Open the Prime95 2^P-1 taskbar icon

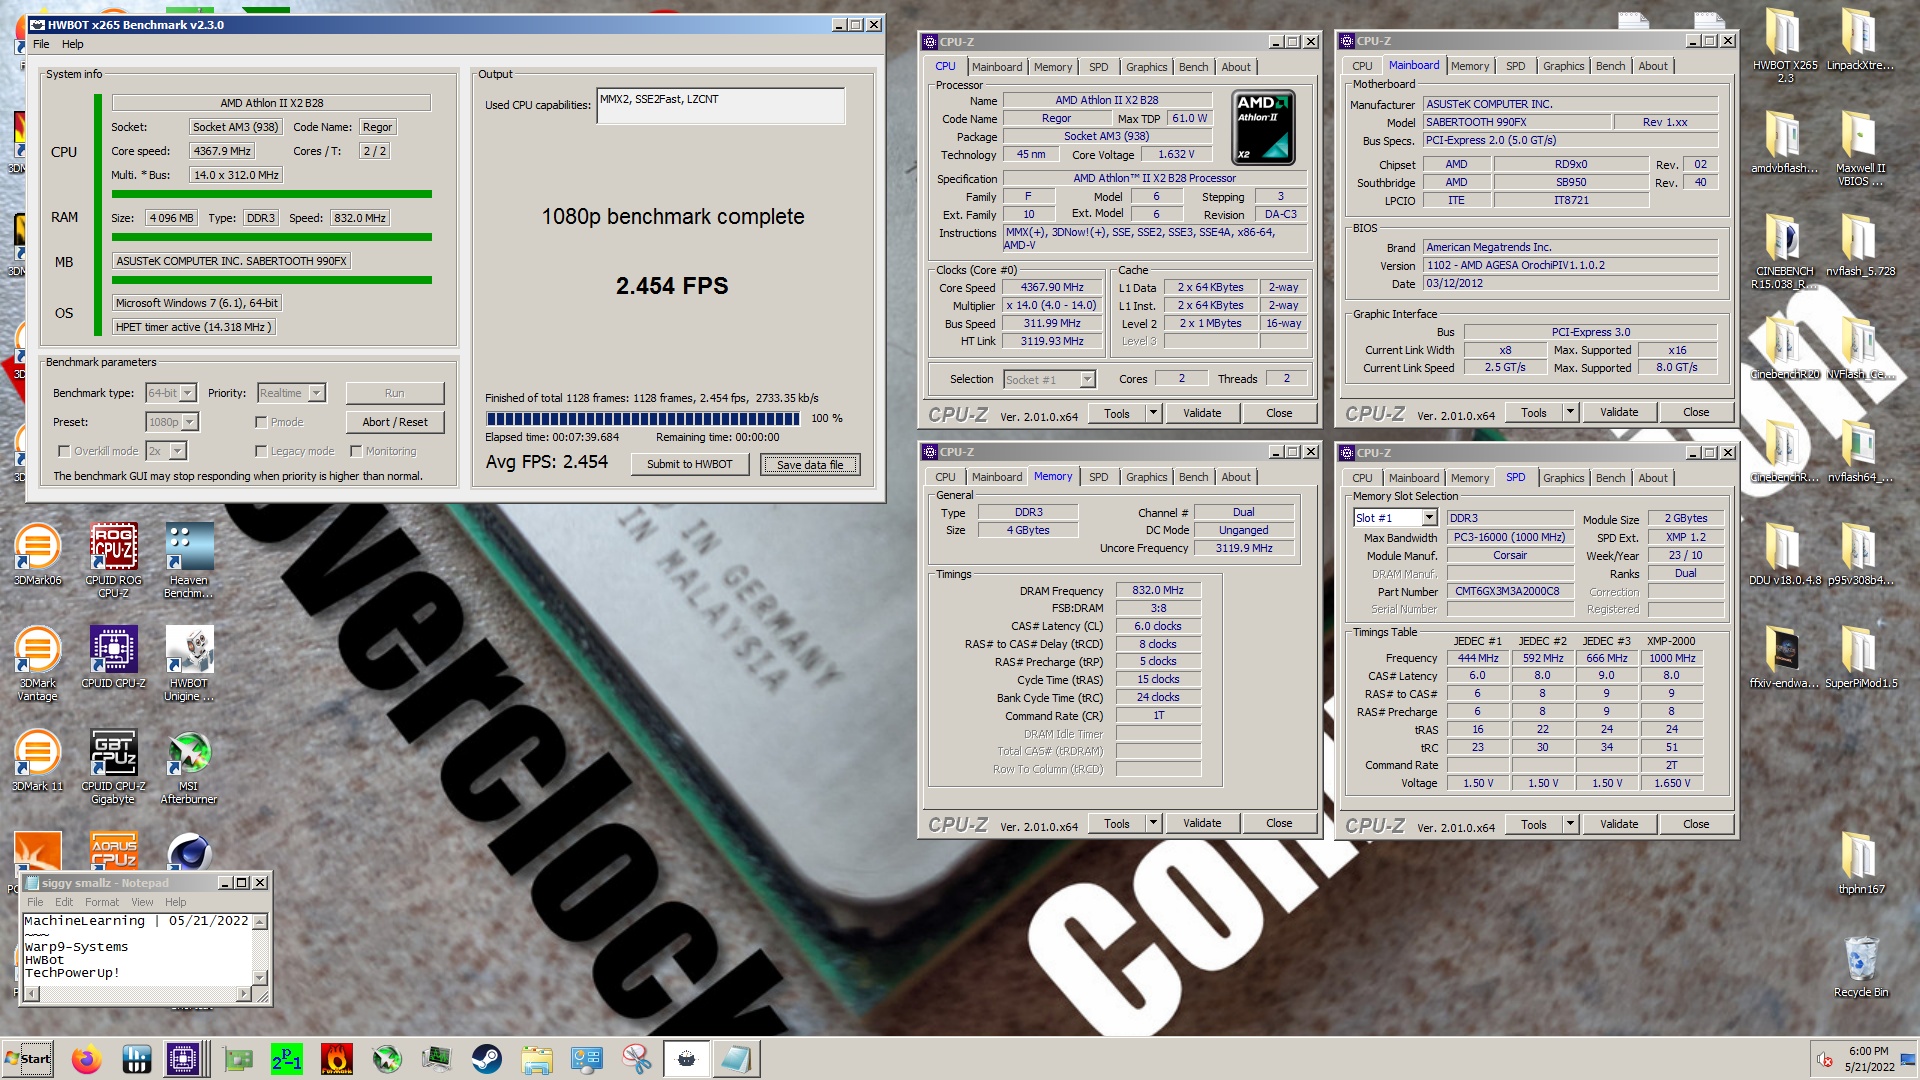[287, 1059]
